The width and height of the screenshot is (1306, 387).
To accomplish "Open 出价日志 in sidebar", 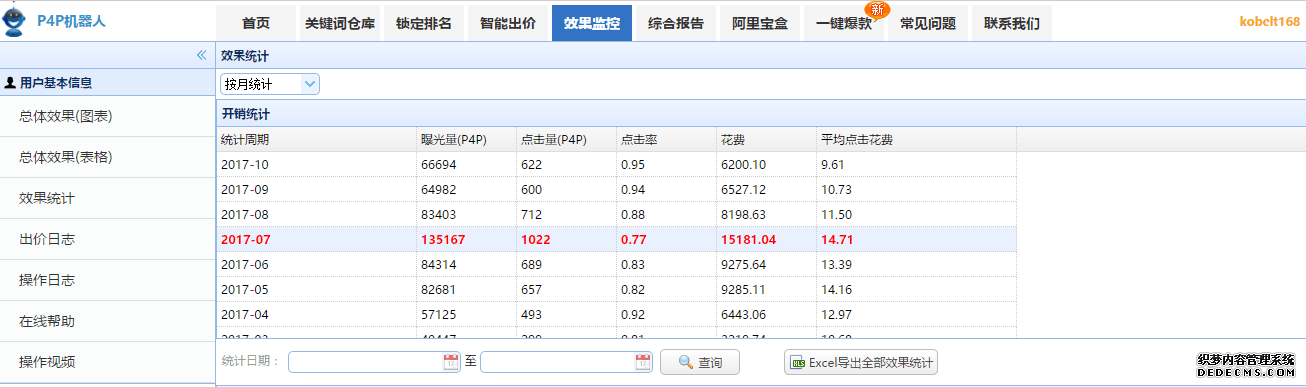I will pos(107,239).
